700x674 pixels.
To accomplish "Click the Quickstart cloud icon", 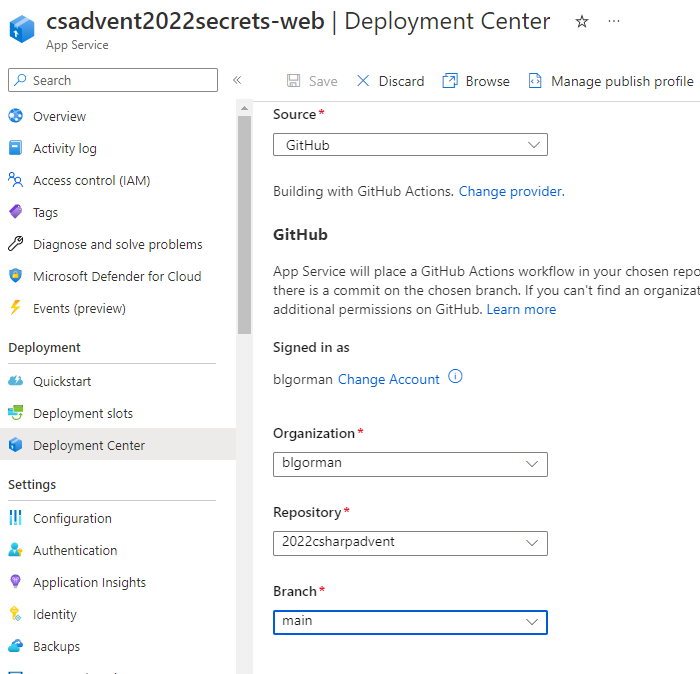I will click(16, 381).
